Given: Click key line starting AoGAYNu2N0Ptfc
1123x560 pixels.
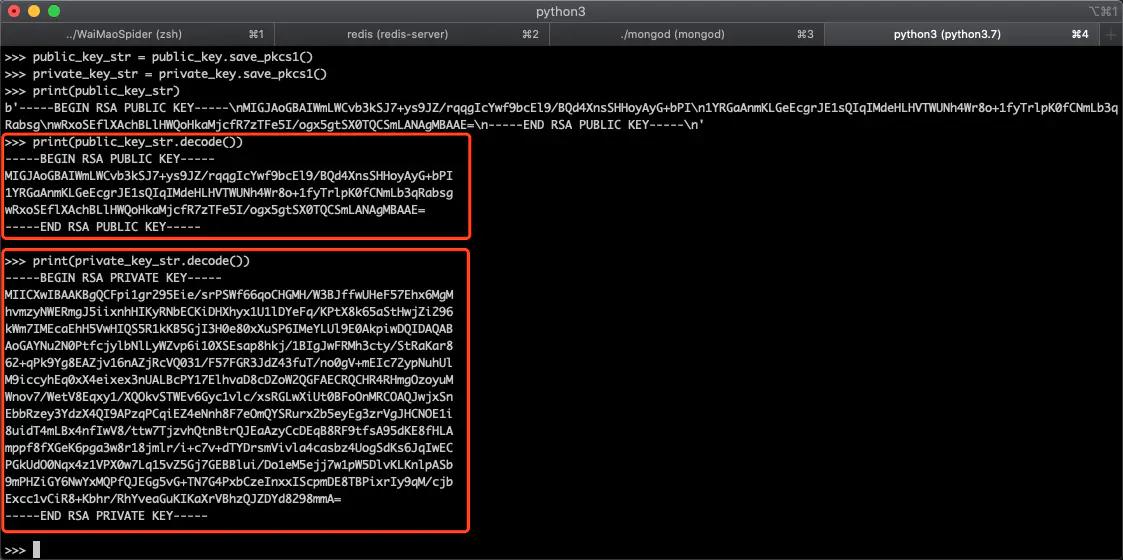Looking at the screenshot, I should click(228, 346).
